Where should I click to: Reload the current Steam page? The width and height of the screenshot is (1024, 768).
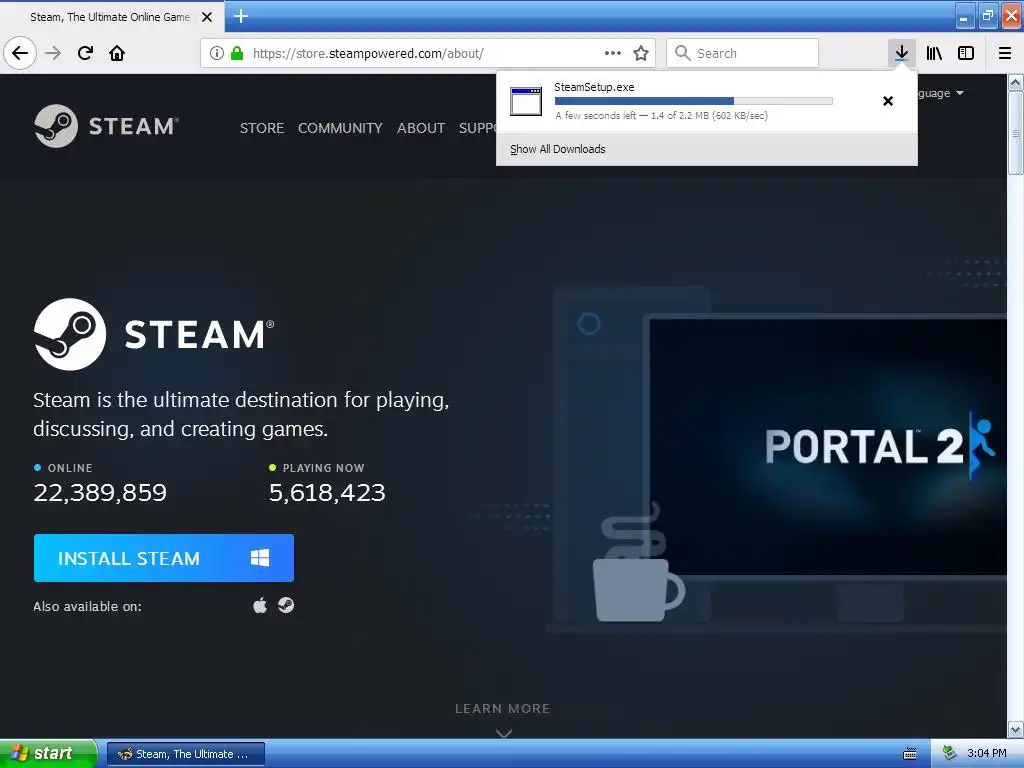(86, 53)
